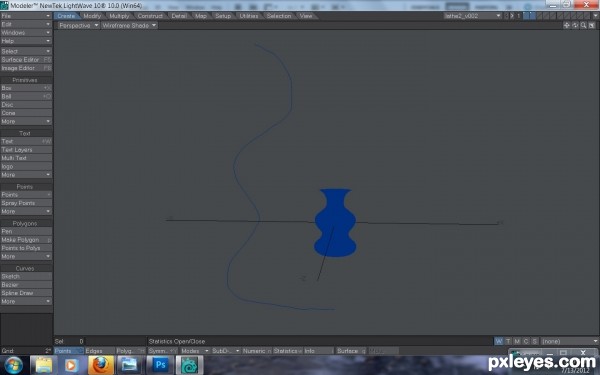Open the Surface Editor
This screenshot has width=600, height=375.
tap(26, 60)
